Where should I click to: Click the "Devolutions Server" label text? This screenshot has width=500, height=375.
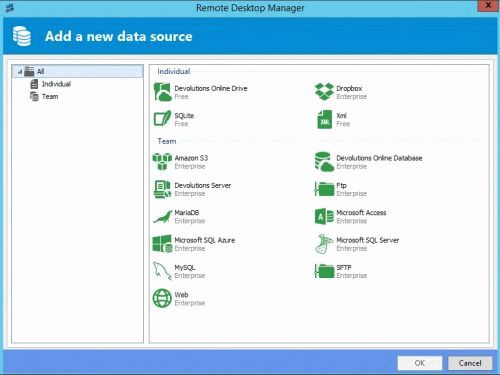(203, 185)
